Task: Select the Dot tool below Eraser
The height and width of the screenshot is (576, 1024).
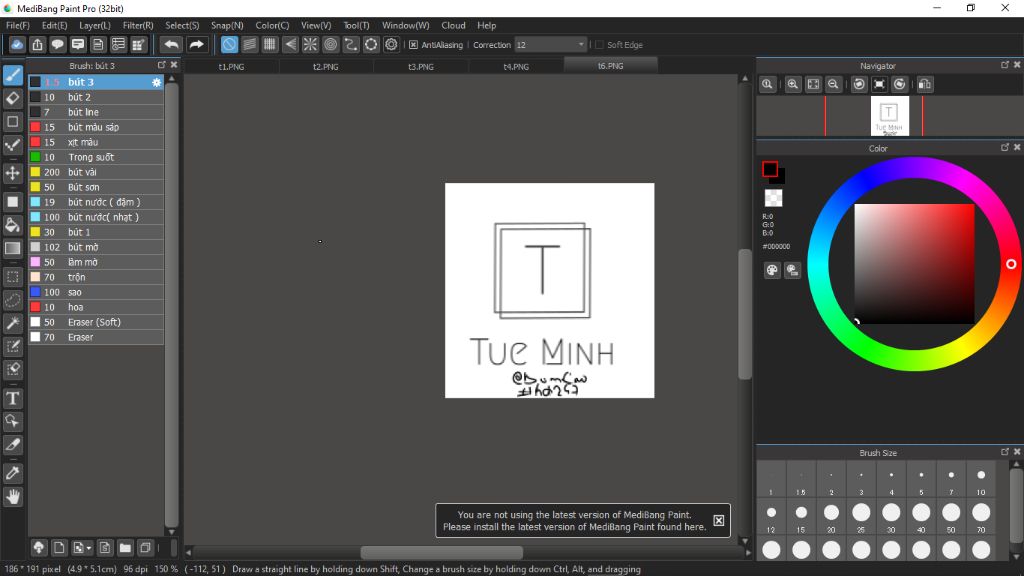Action: coord(12,121)
